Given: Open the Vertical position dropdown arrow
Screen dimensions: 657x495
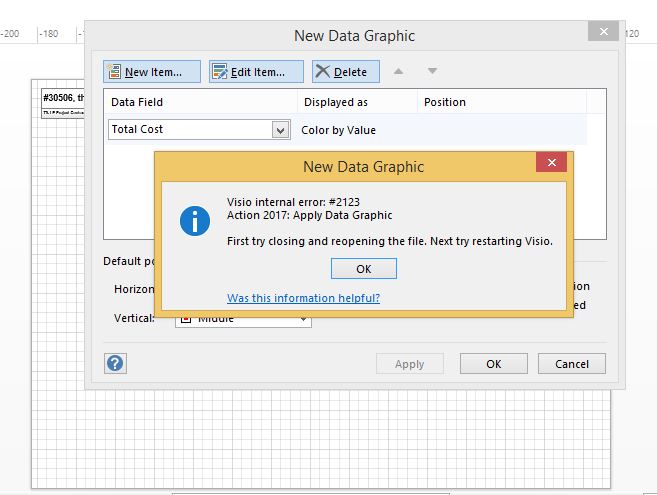Looking at the screenshot, I should (303, 319).
